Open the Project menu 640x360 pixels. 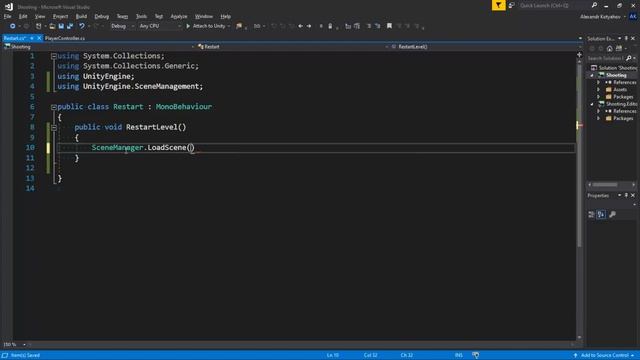pos(60,16)
